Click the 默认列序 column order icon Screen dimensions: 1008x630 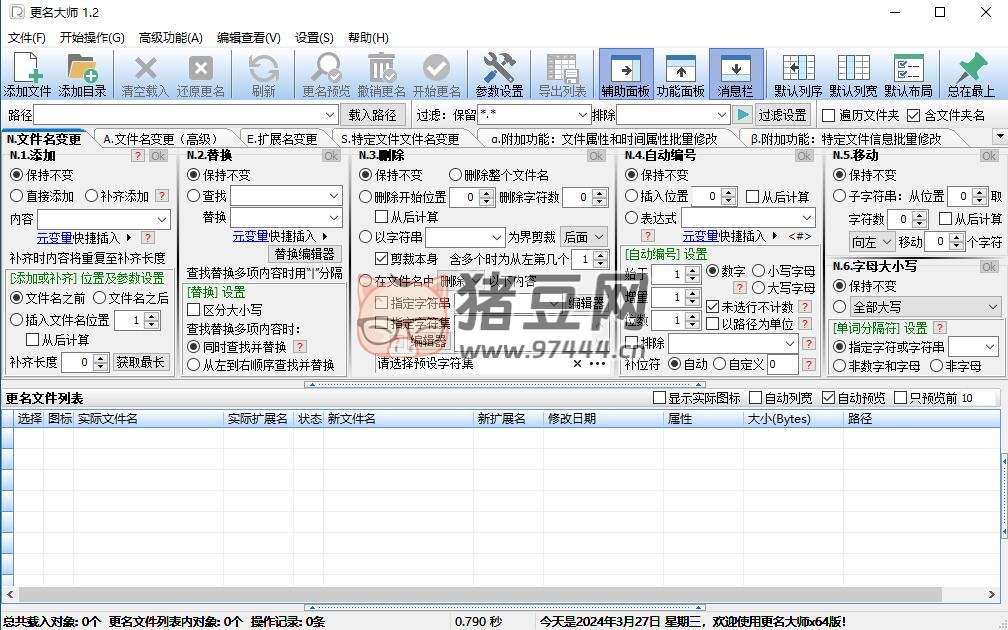798,68
